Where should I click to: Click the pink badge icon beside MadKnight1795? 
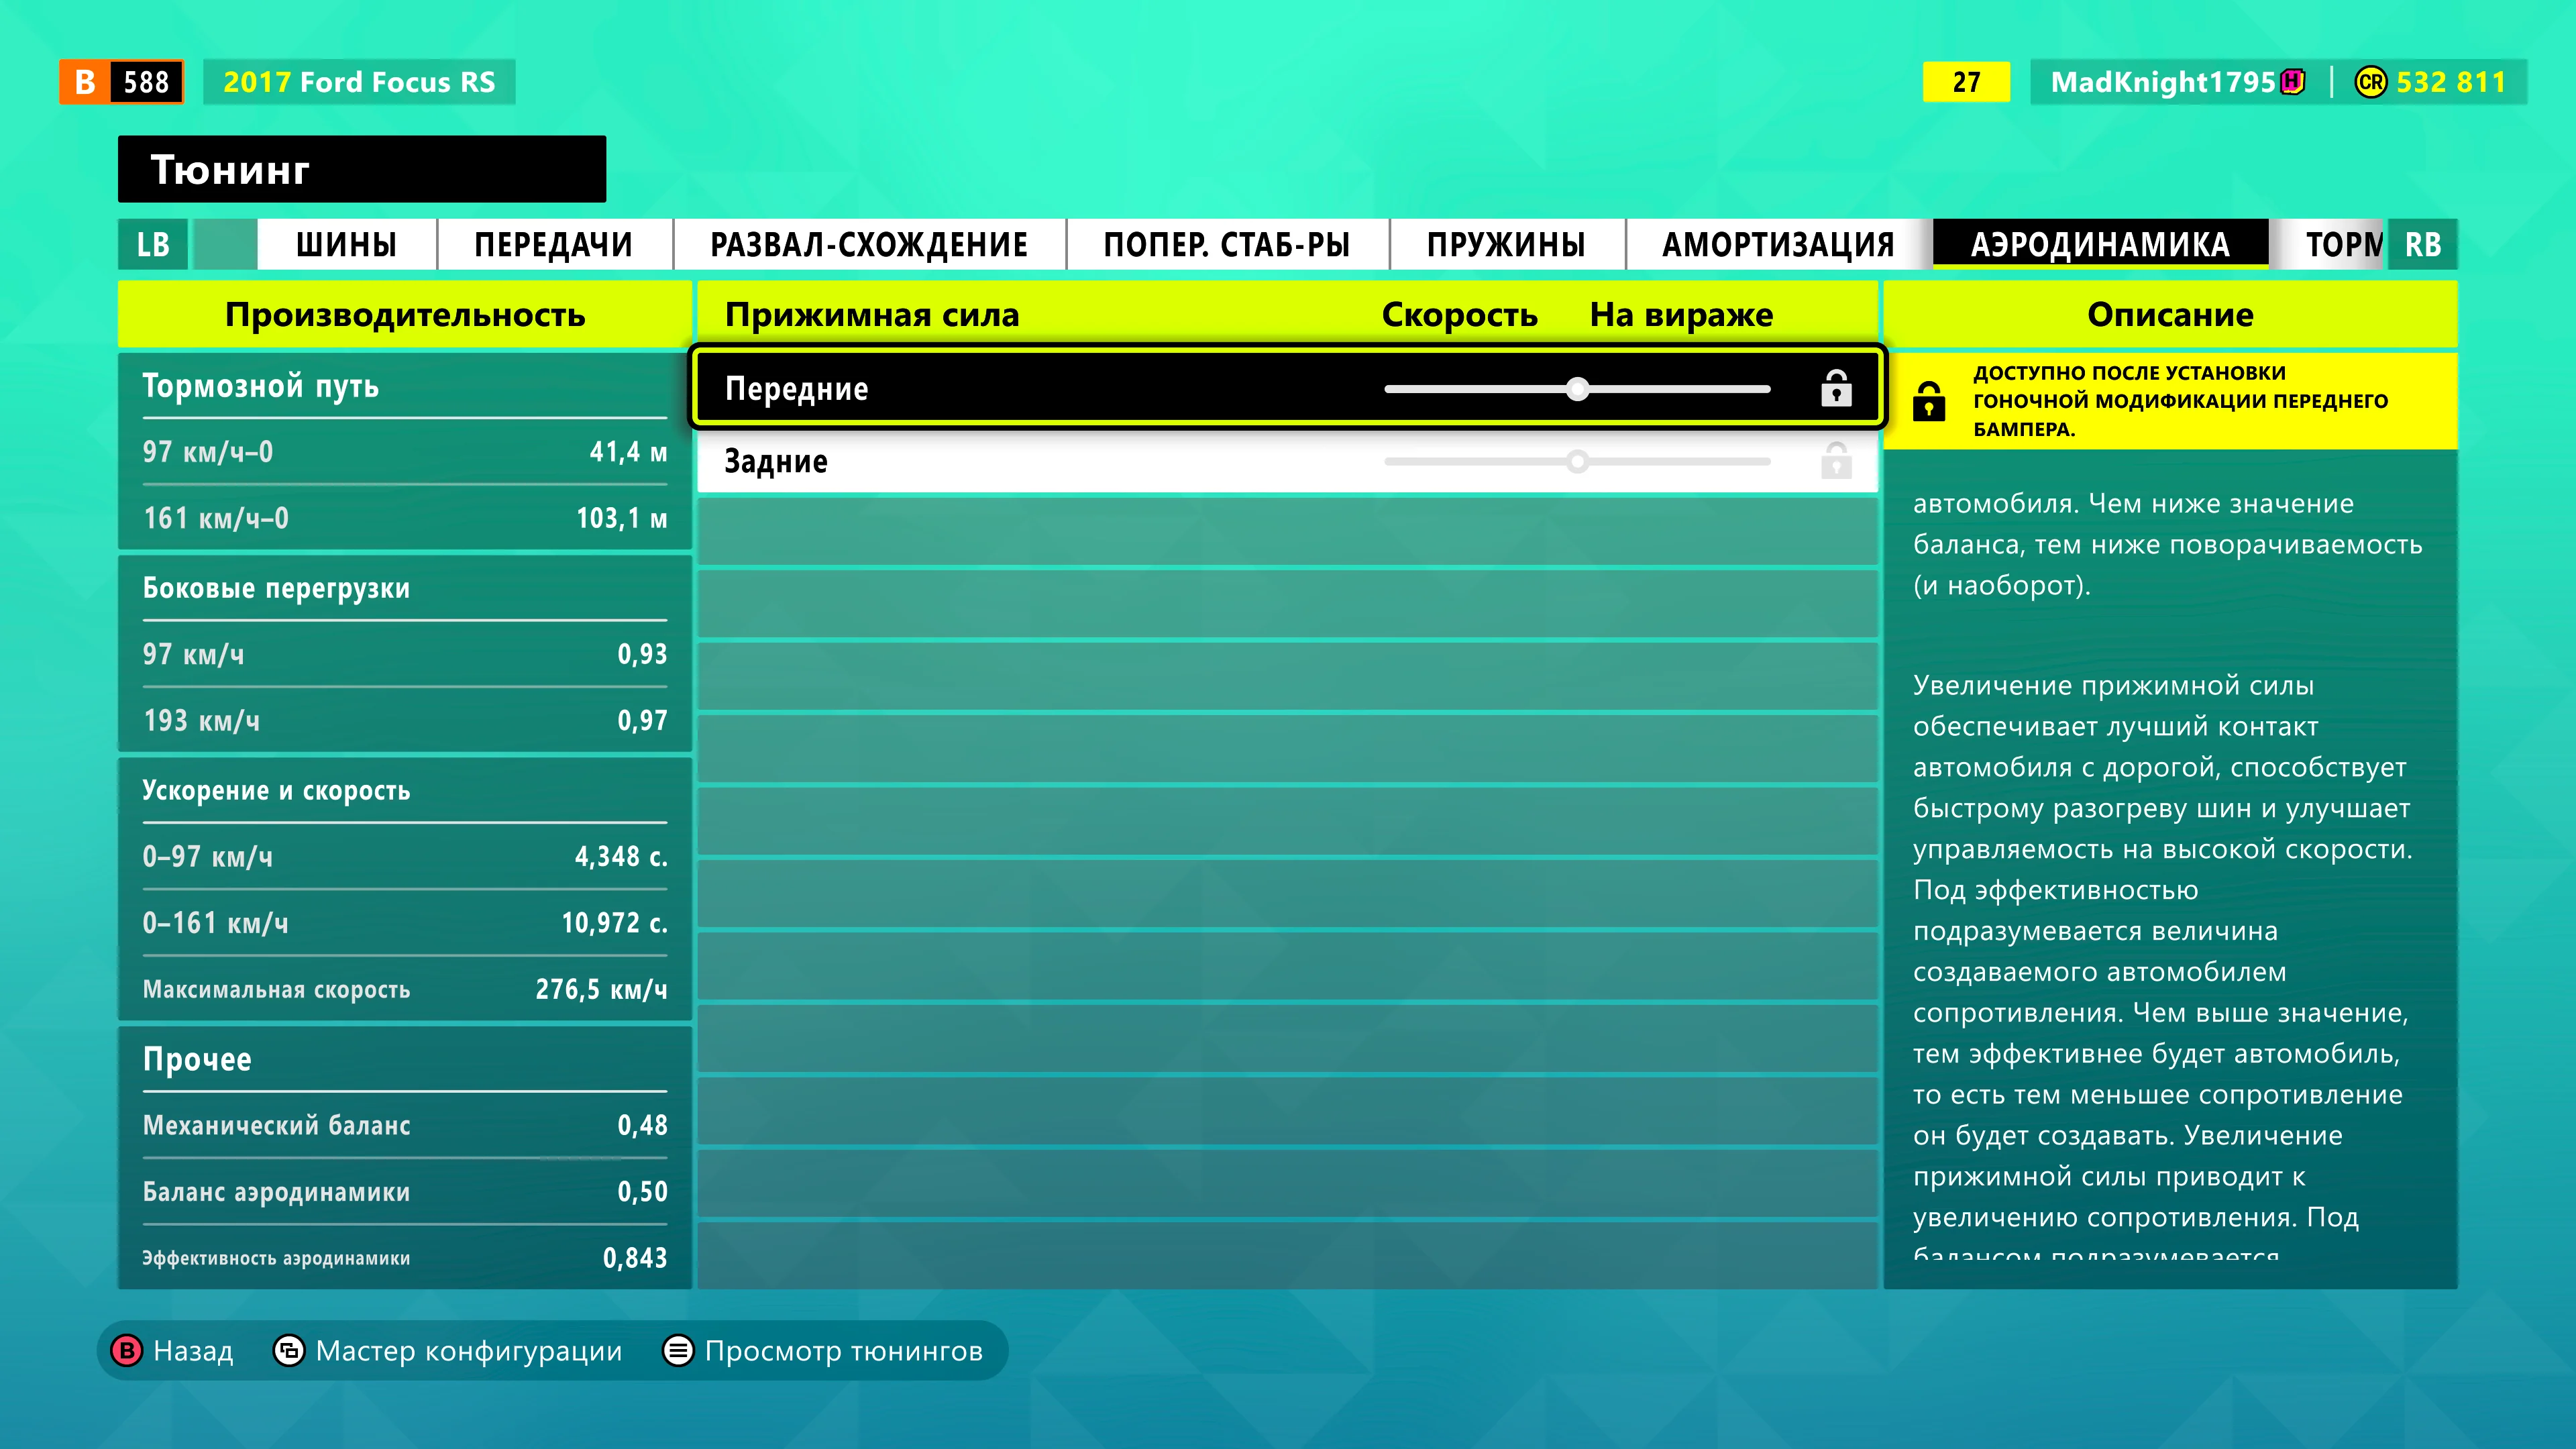(2293, 82)
